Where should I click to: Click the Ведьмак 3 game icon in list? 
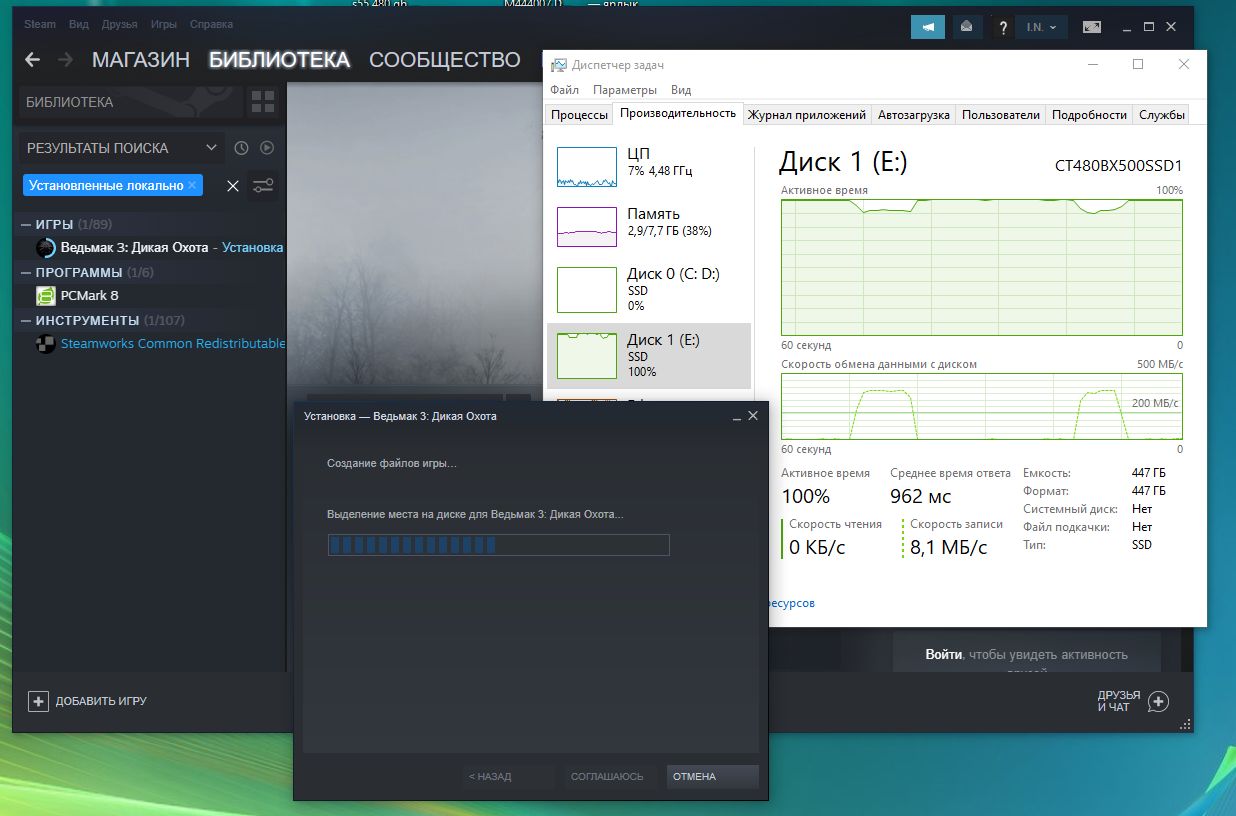[46, 247]
